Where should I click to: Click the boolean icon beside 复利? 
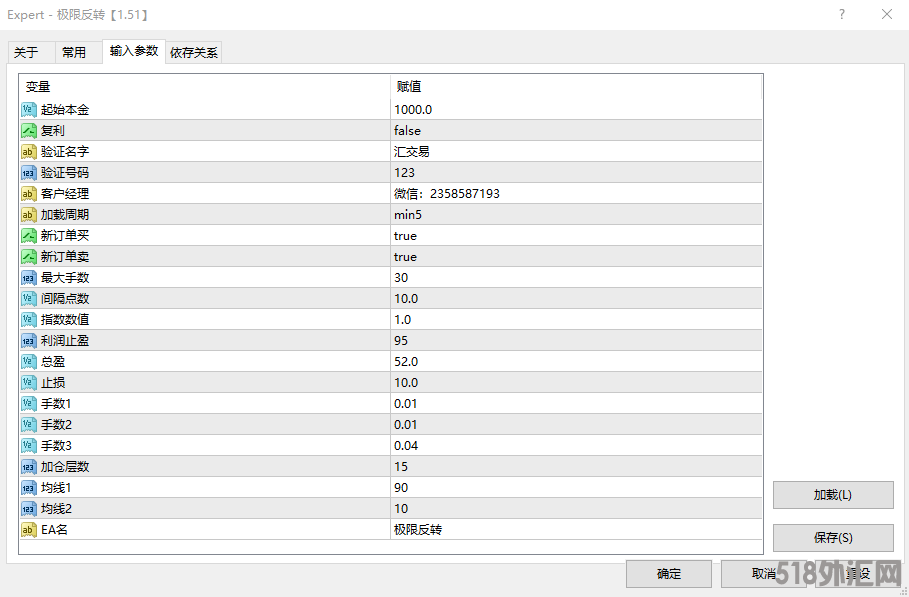click(x=29, y=130)
